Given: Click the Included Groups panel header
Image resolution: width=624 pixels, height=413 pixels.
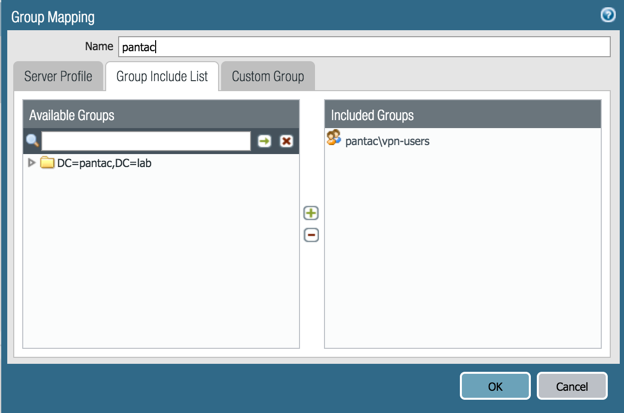Looking at the screenshot, I should click(x=463, y=115).
